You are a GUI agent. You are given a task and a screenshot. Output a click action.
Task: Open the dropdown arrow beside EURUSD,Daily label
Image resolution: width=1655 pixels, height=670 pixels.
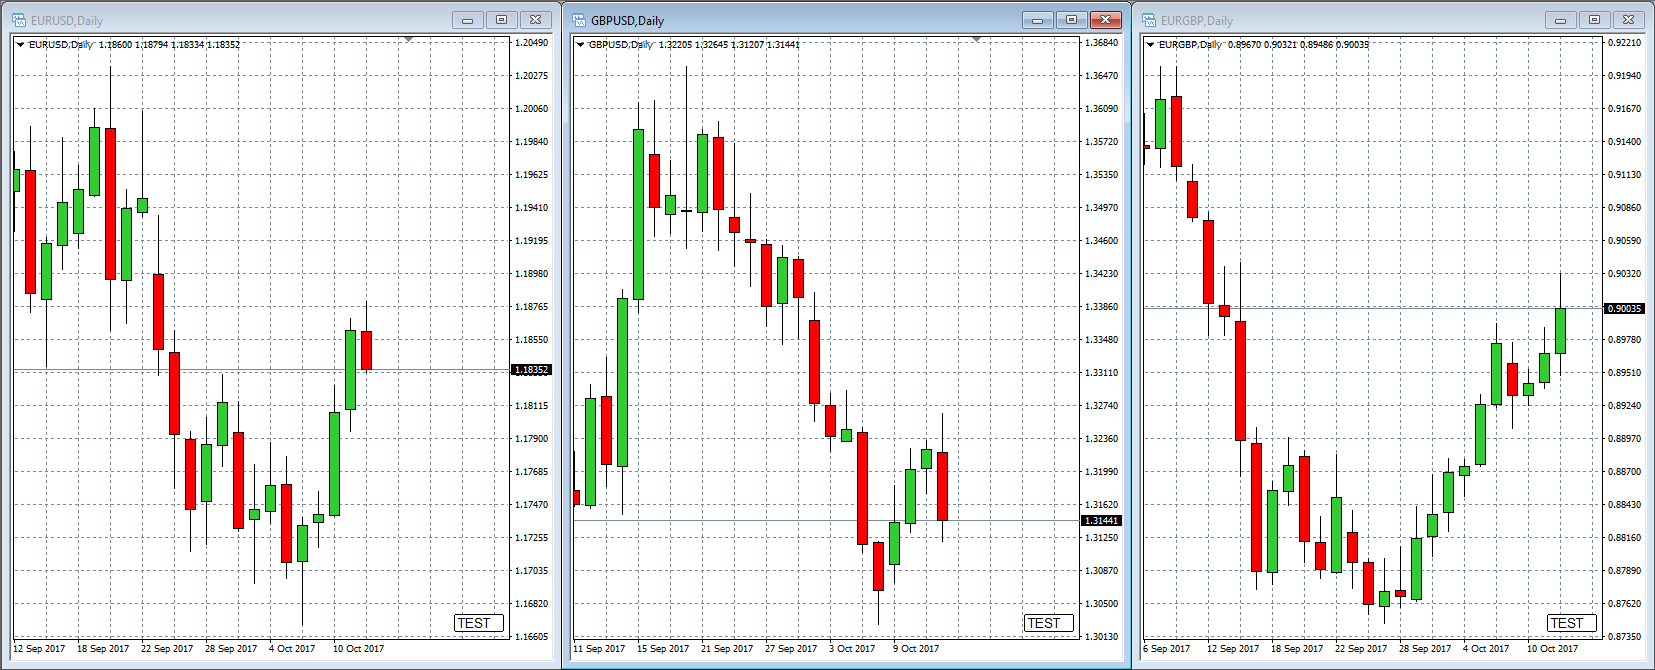click(x=20, y=45)
